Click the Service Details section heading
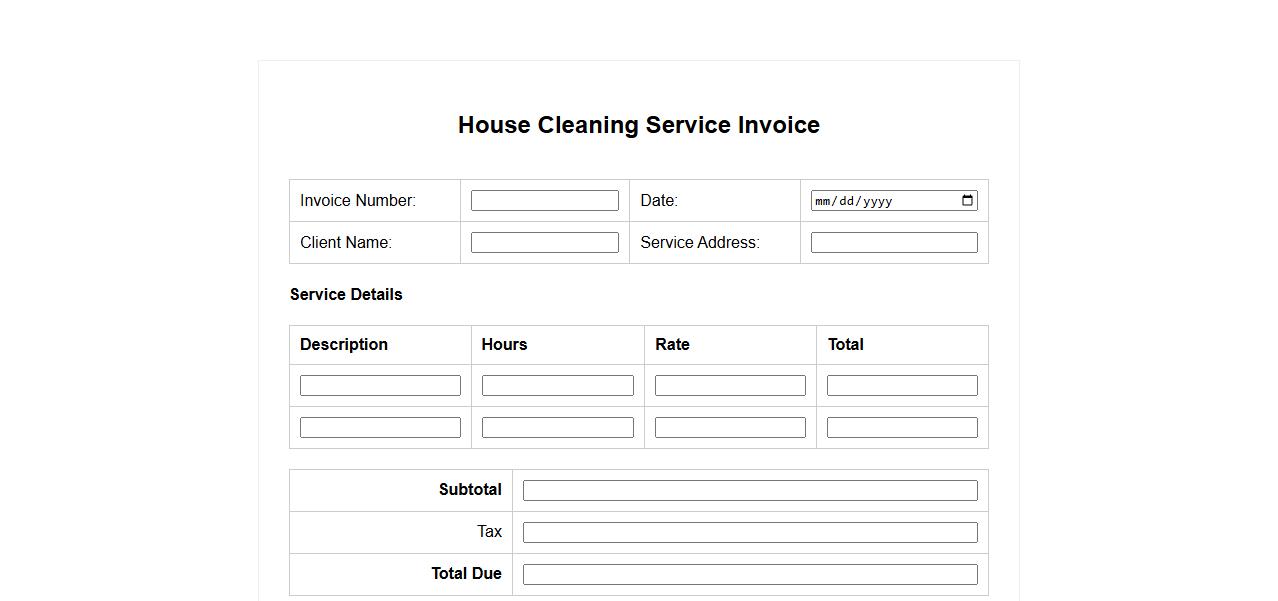Viewport: 1278px width, 601px height. click(x=346, y=295)
